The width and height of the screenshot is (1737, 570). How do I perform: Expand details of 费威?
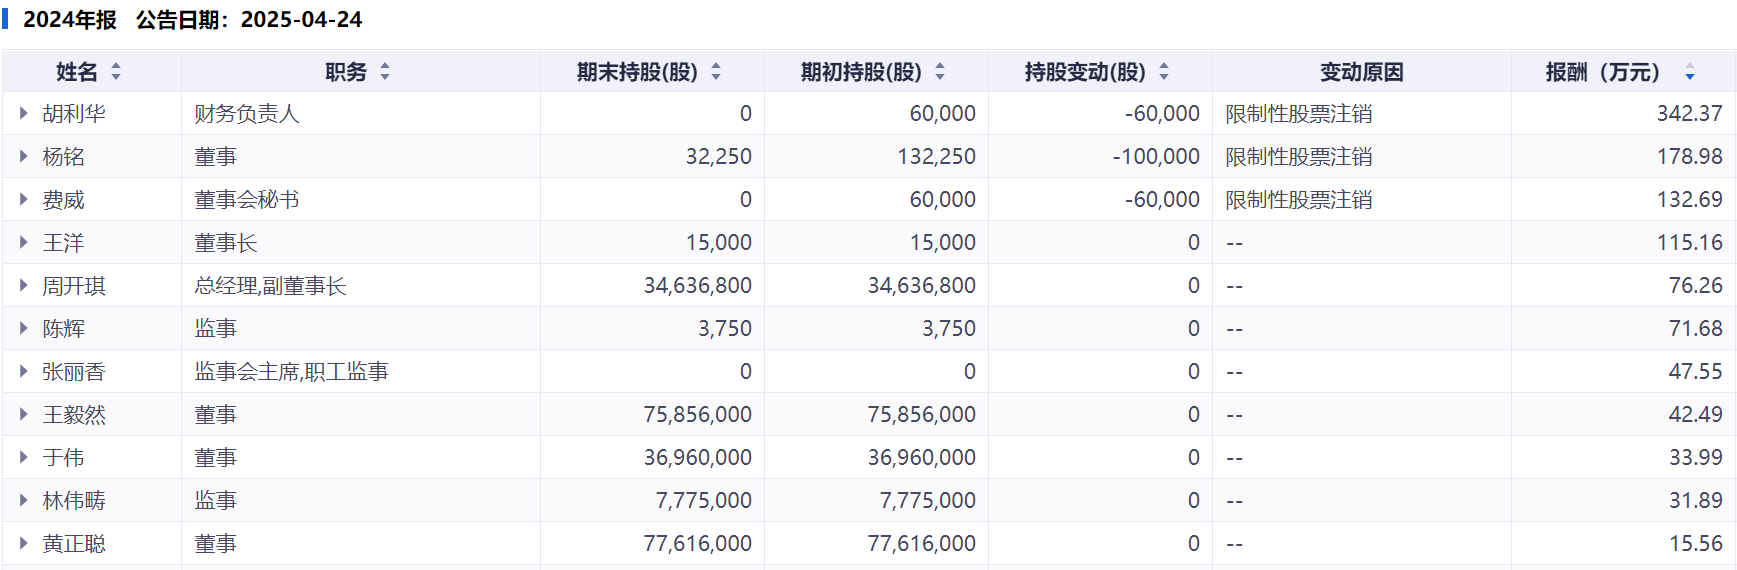[x=24, y=200]
